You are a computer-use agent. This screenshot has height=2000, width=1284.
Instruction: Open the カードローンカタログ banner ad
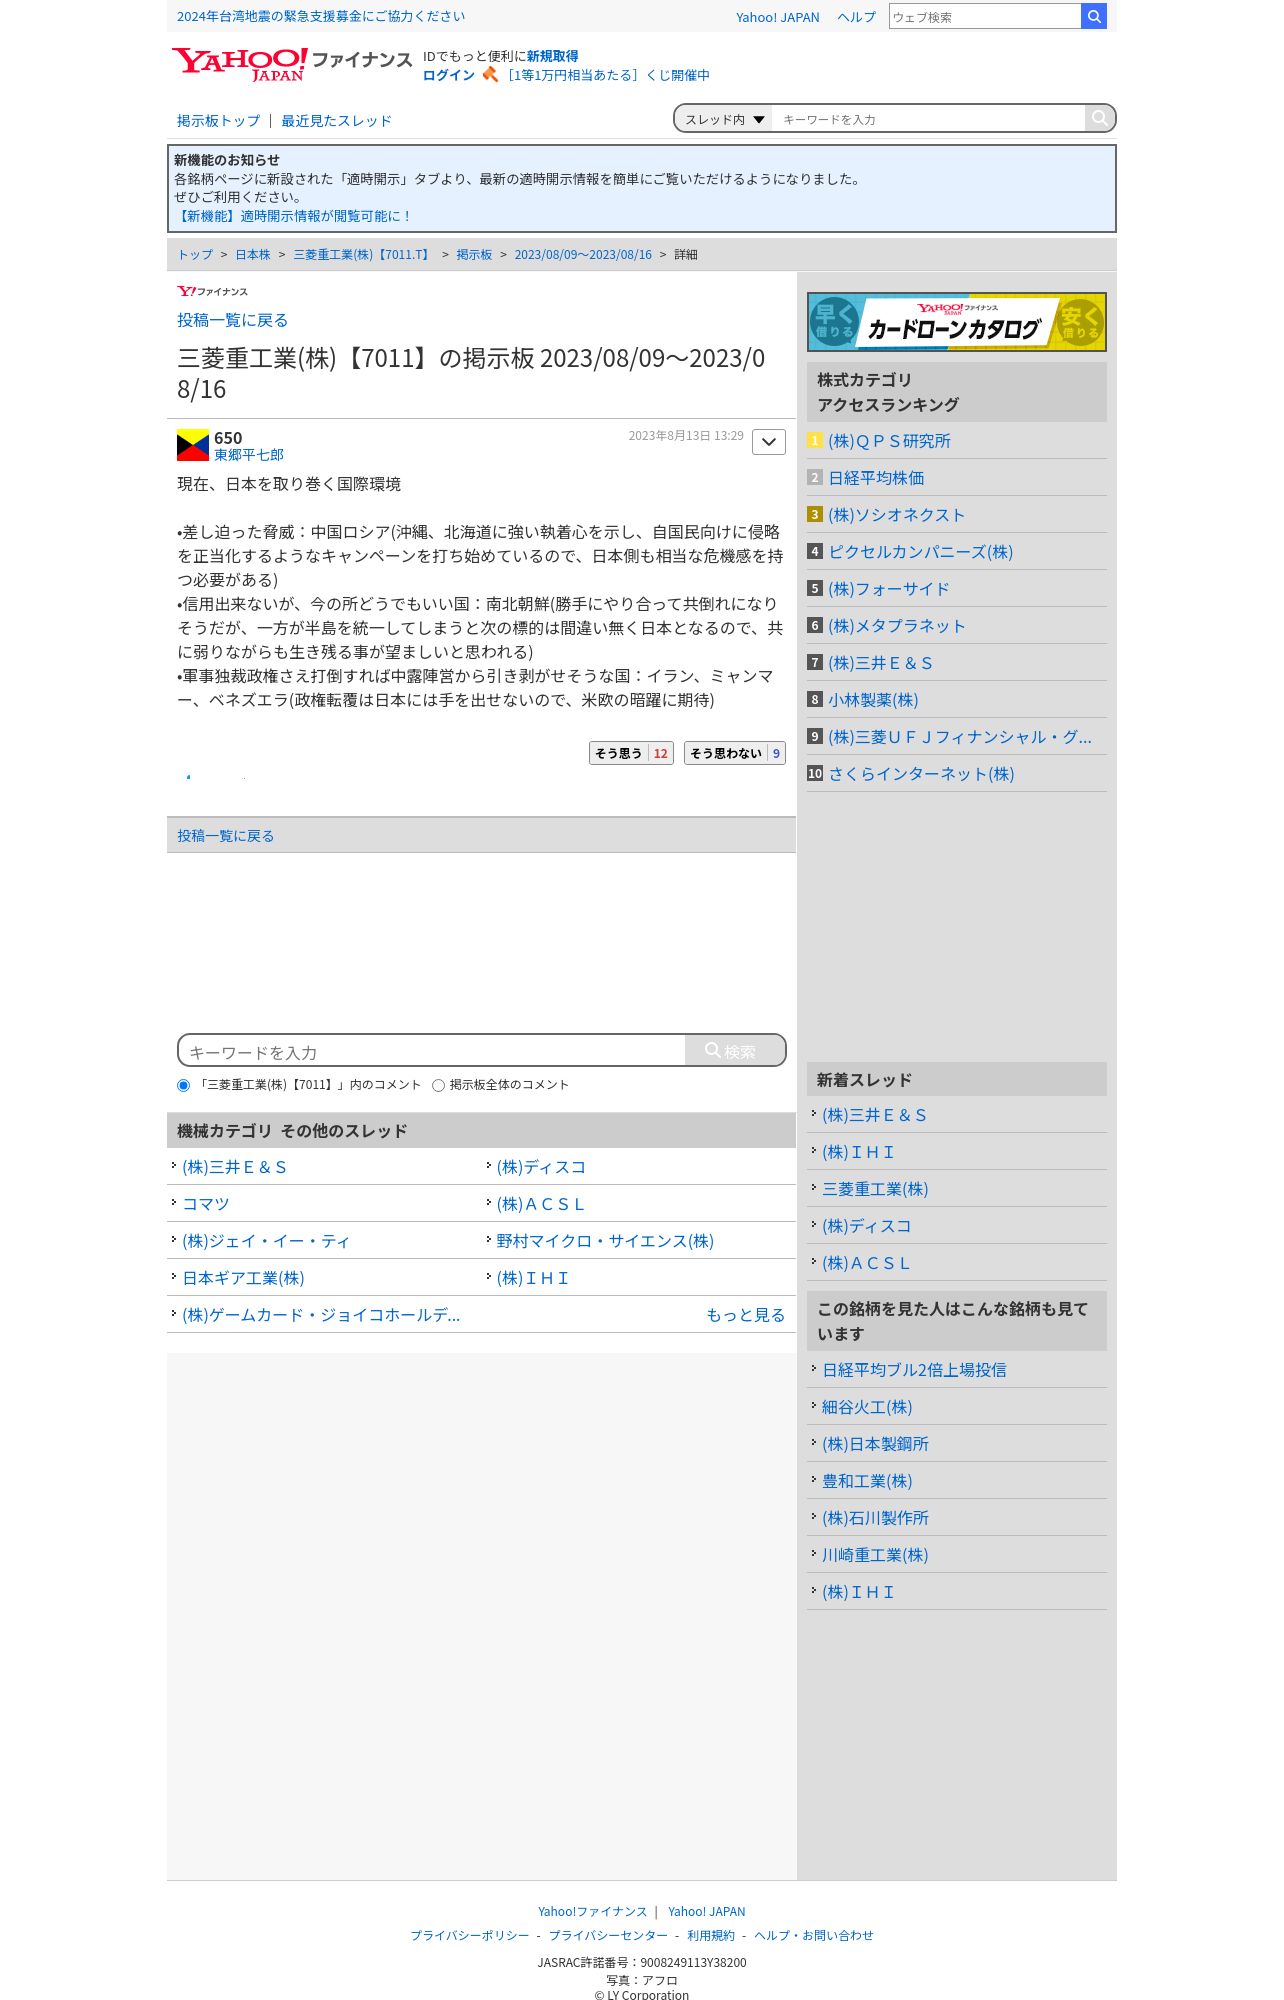coord(956,322)
